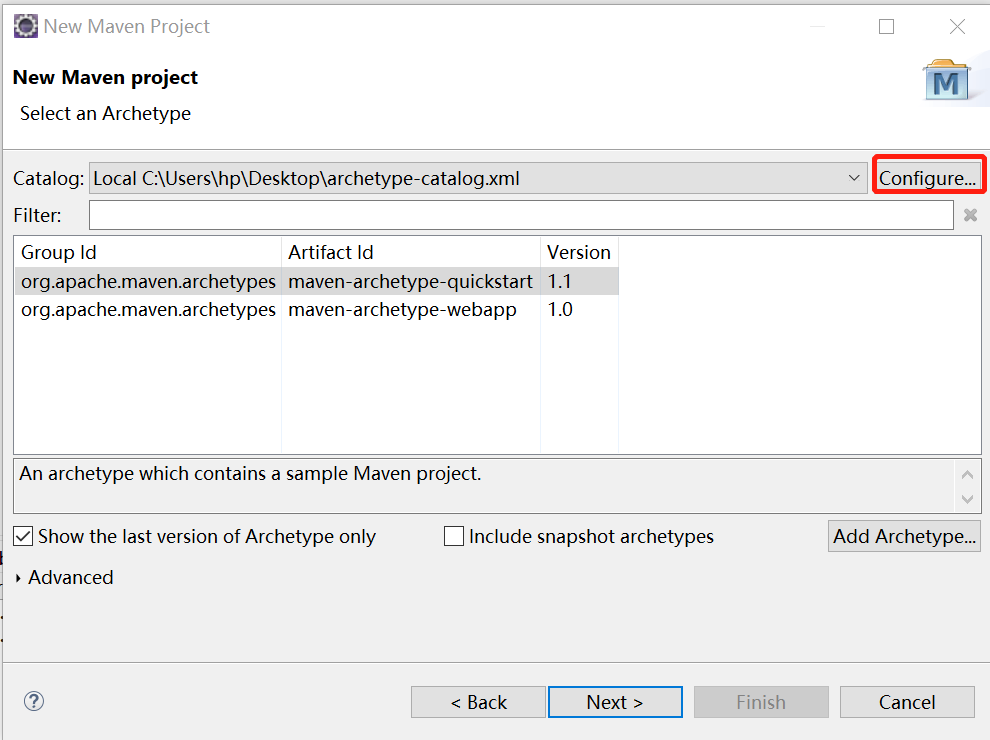Maximize the New Maven Project window

pyautogui.click(x=886, y=27)
